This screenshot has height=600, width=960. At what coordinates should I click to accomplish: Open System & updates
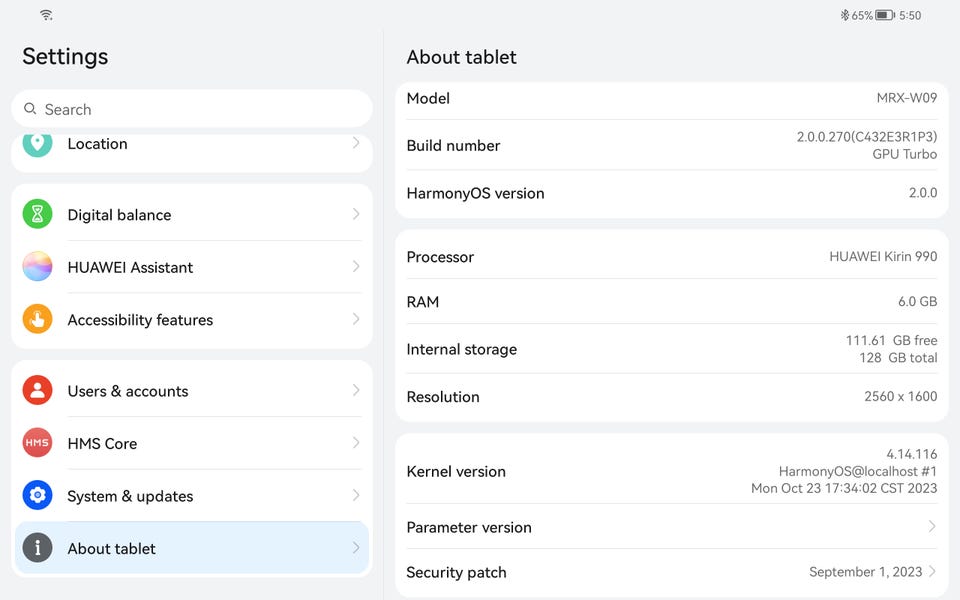[192, 495]
